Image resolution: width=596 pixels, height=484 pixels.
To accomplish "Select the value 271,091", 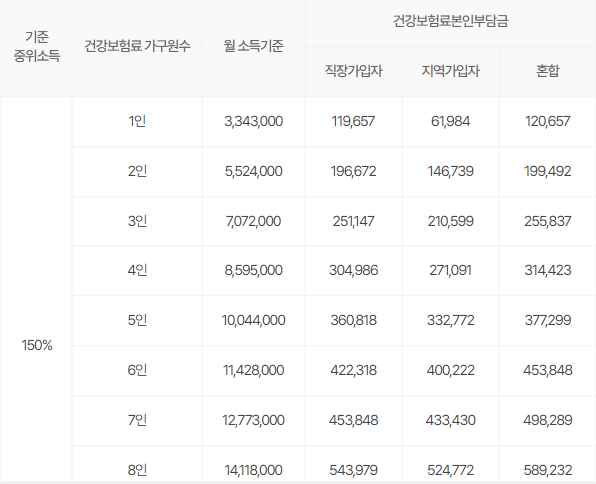I will click(x=450, y=270).
